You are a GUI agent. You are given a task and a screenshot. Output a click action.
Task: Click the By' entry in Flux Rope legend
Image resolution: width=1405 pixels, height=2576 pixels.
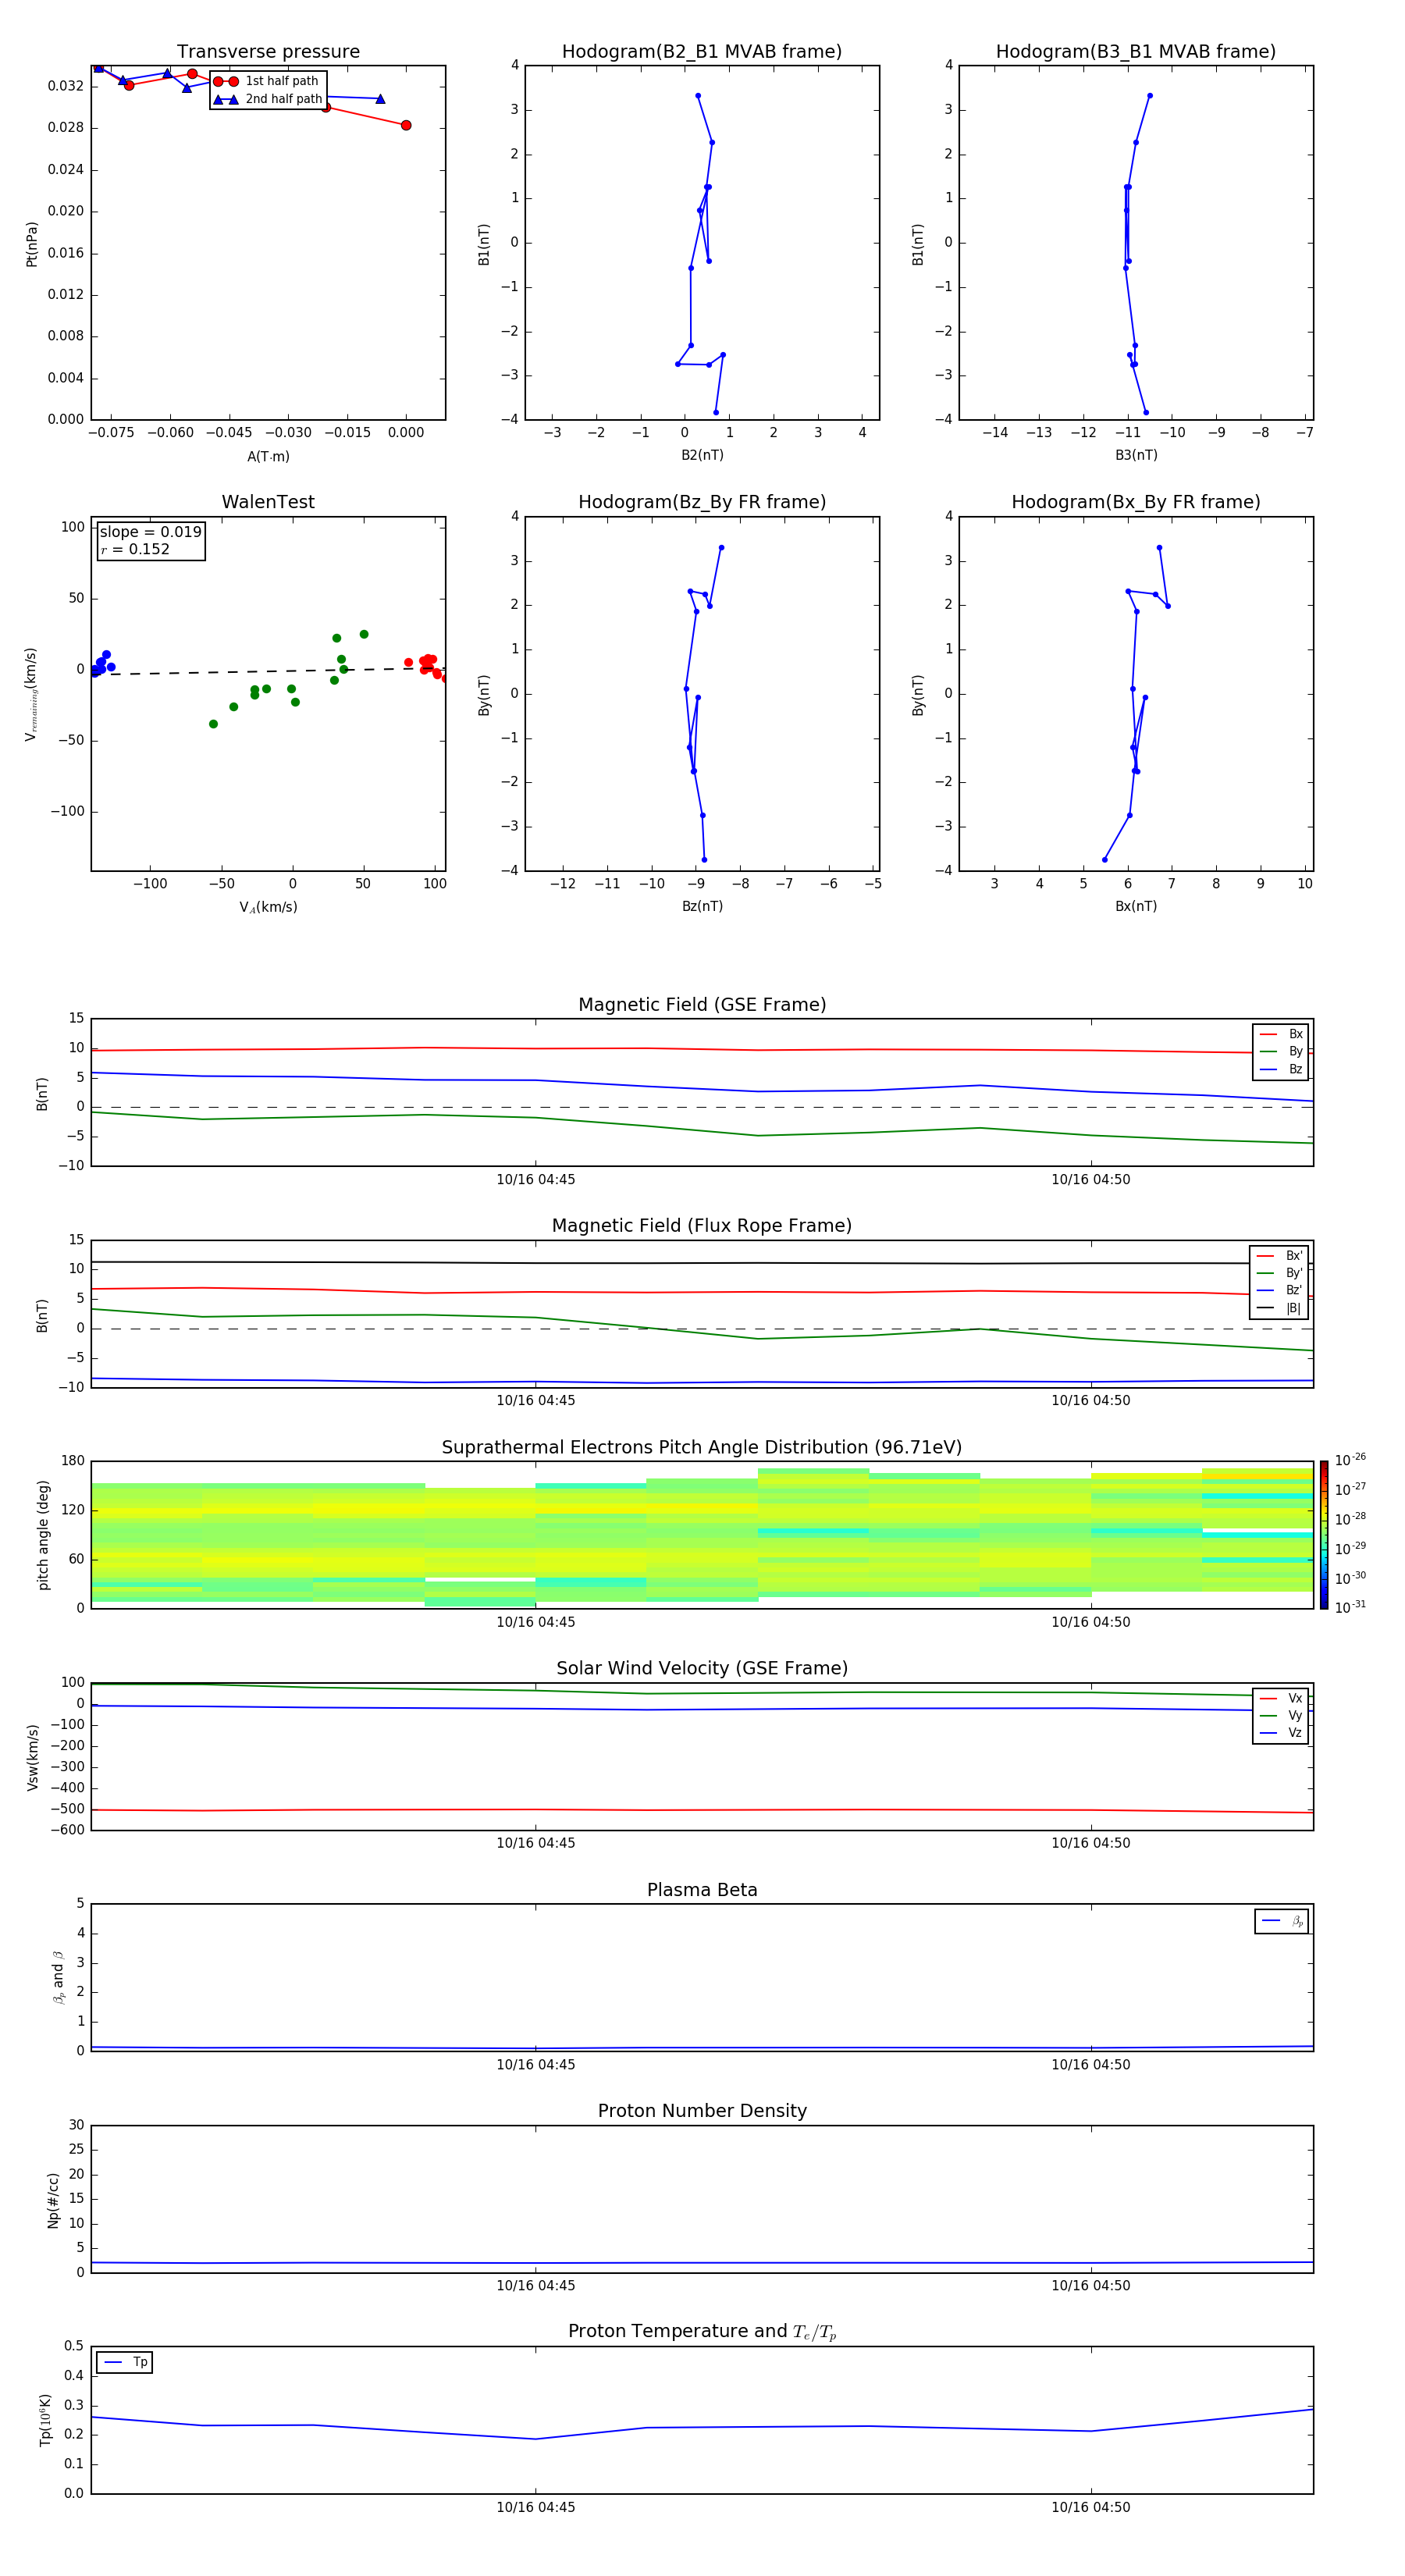(1280, 1273)
